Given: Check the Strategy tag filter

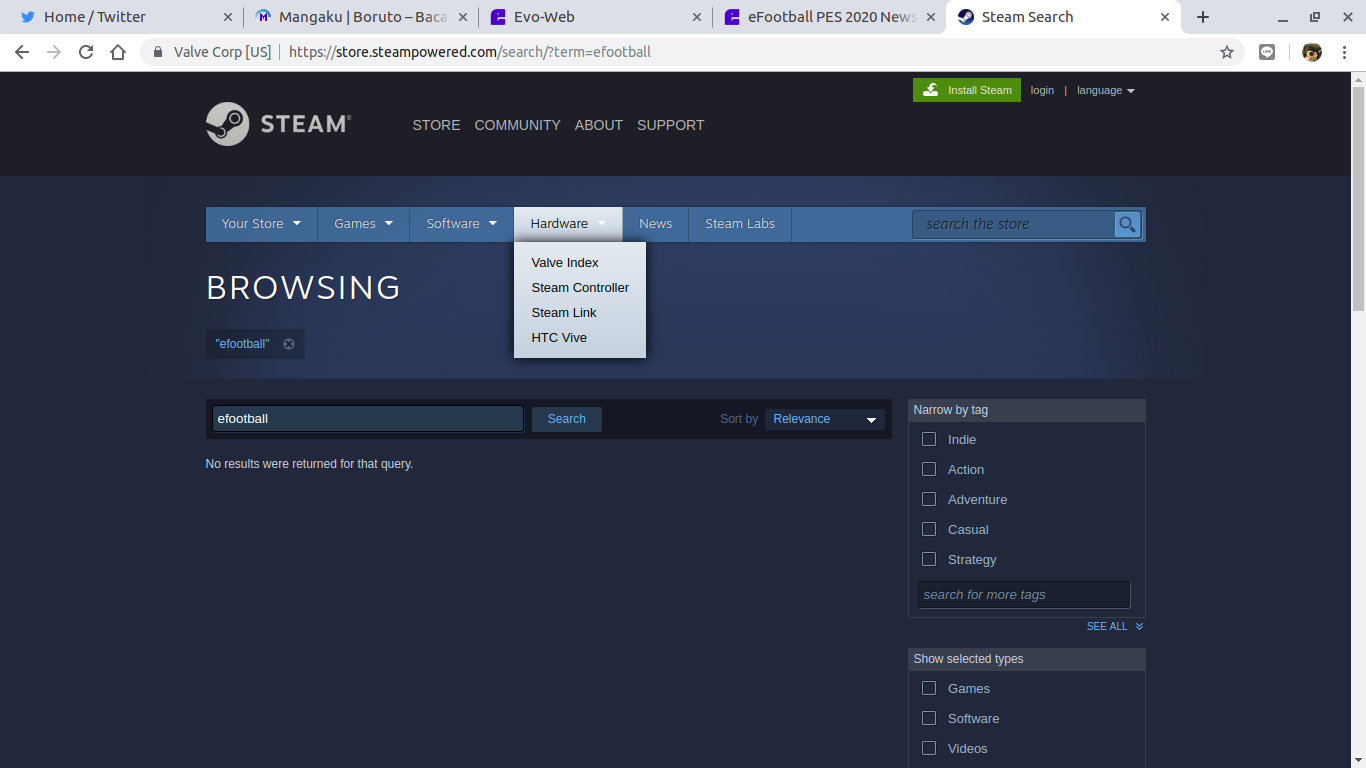Looking at the screenshot, I should 929,559.
